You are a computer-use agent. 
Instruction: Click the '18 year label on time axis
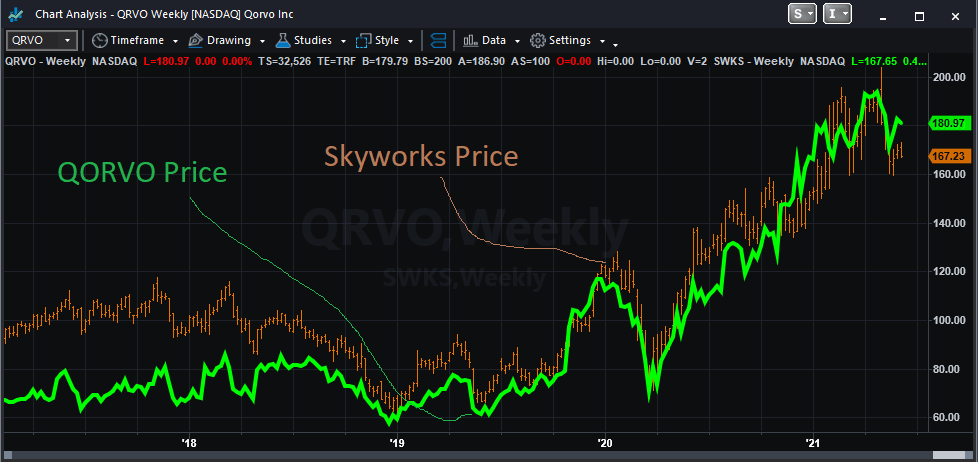(x=189, y=443)
